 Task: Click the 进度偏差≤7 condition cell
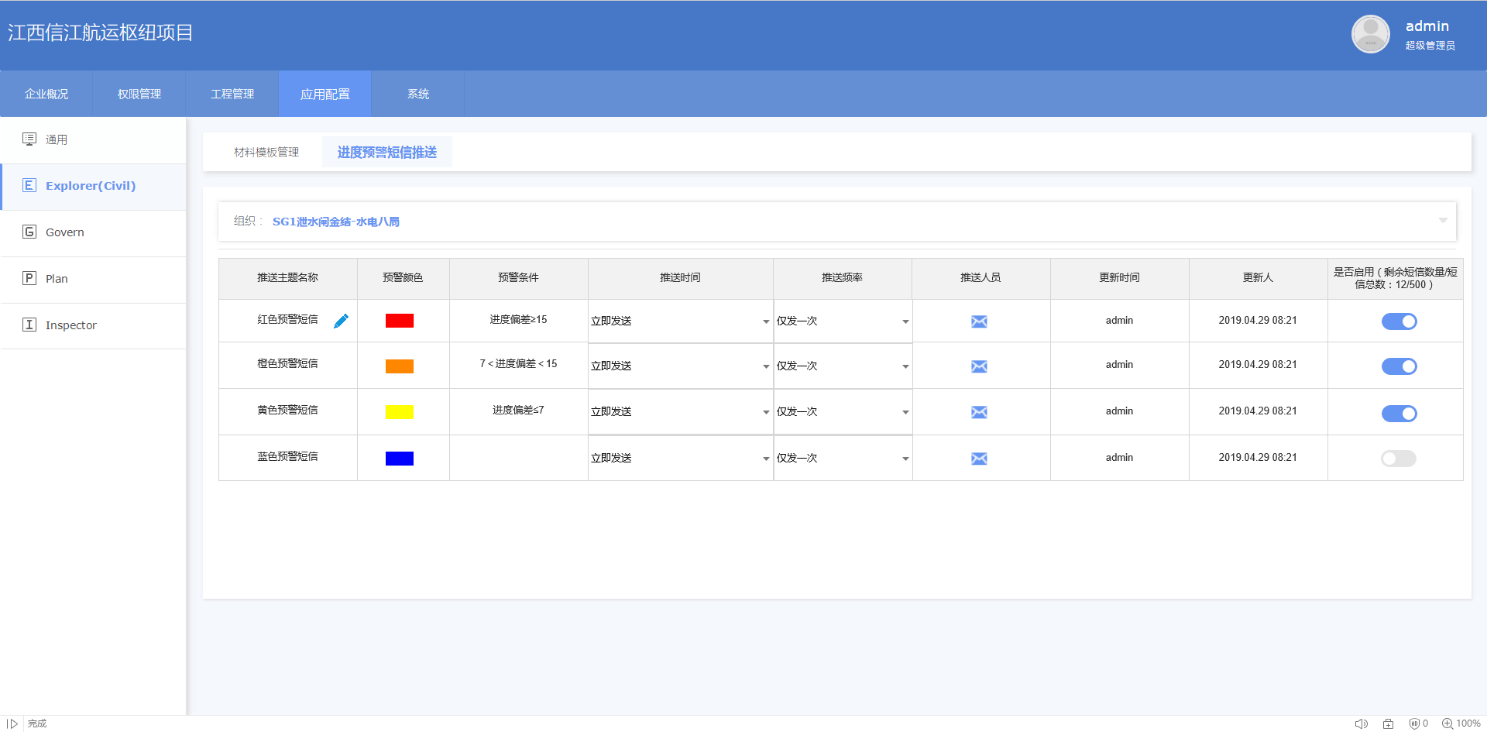[518, 410]
